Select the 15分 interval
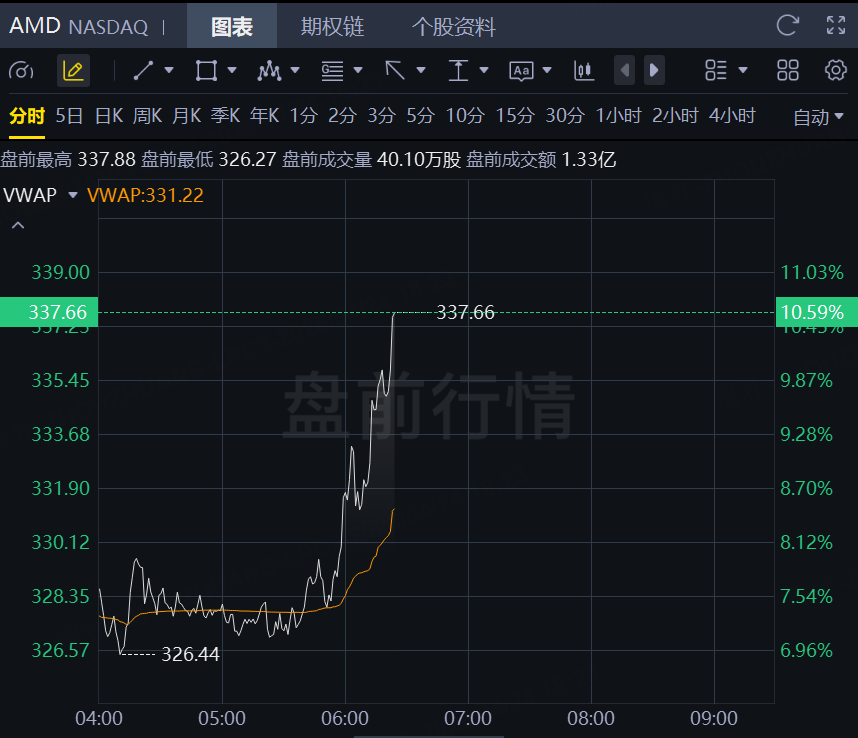Screen dimensions: 858x738 (x=515, y=116)
